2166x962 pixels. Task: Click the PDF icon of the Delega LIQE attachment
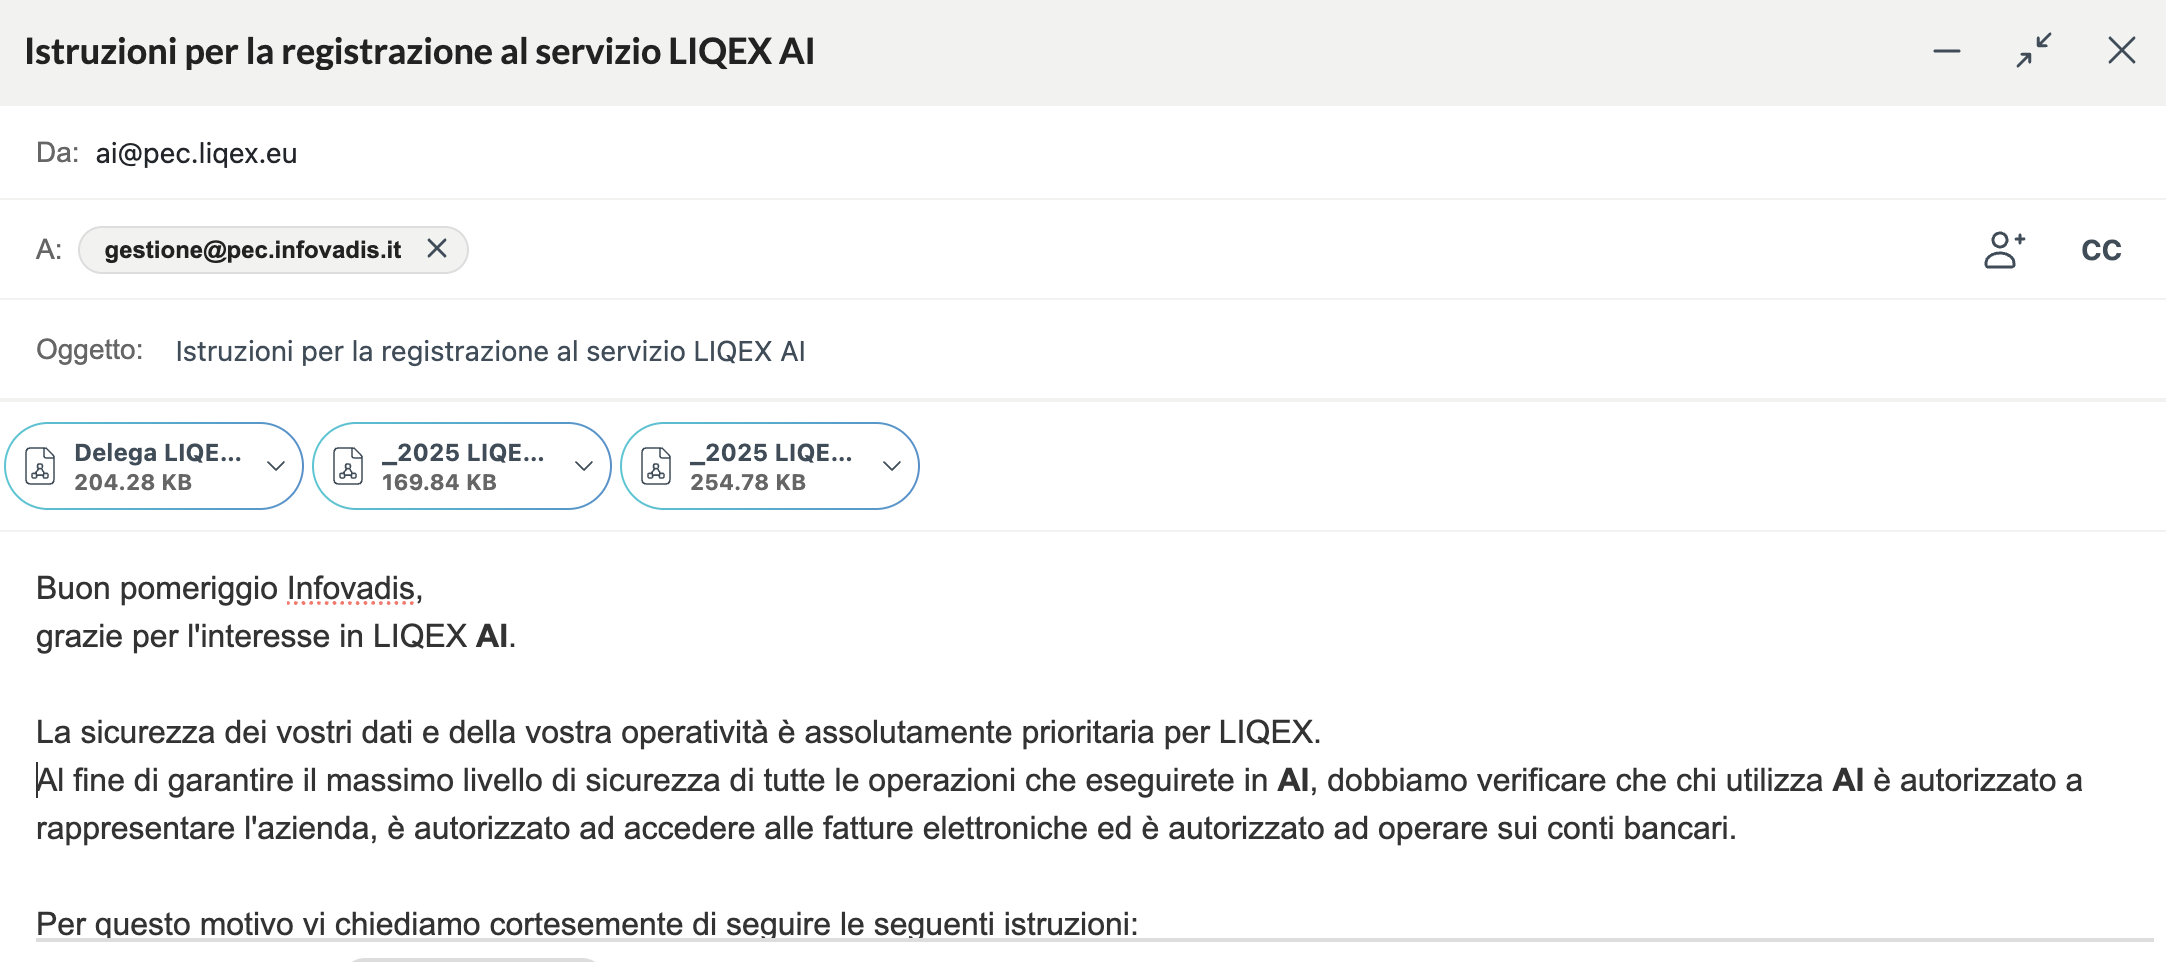[40, 467]
